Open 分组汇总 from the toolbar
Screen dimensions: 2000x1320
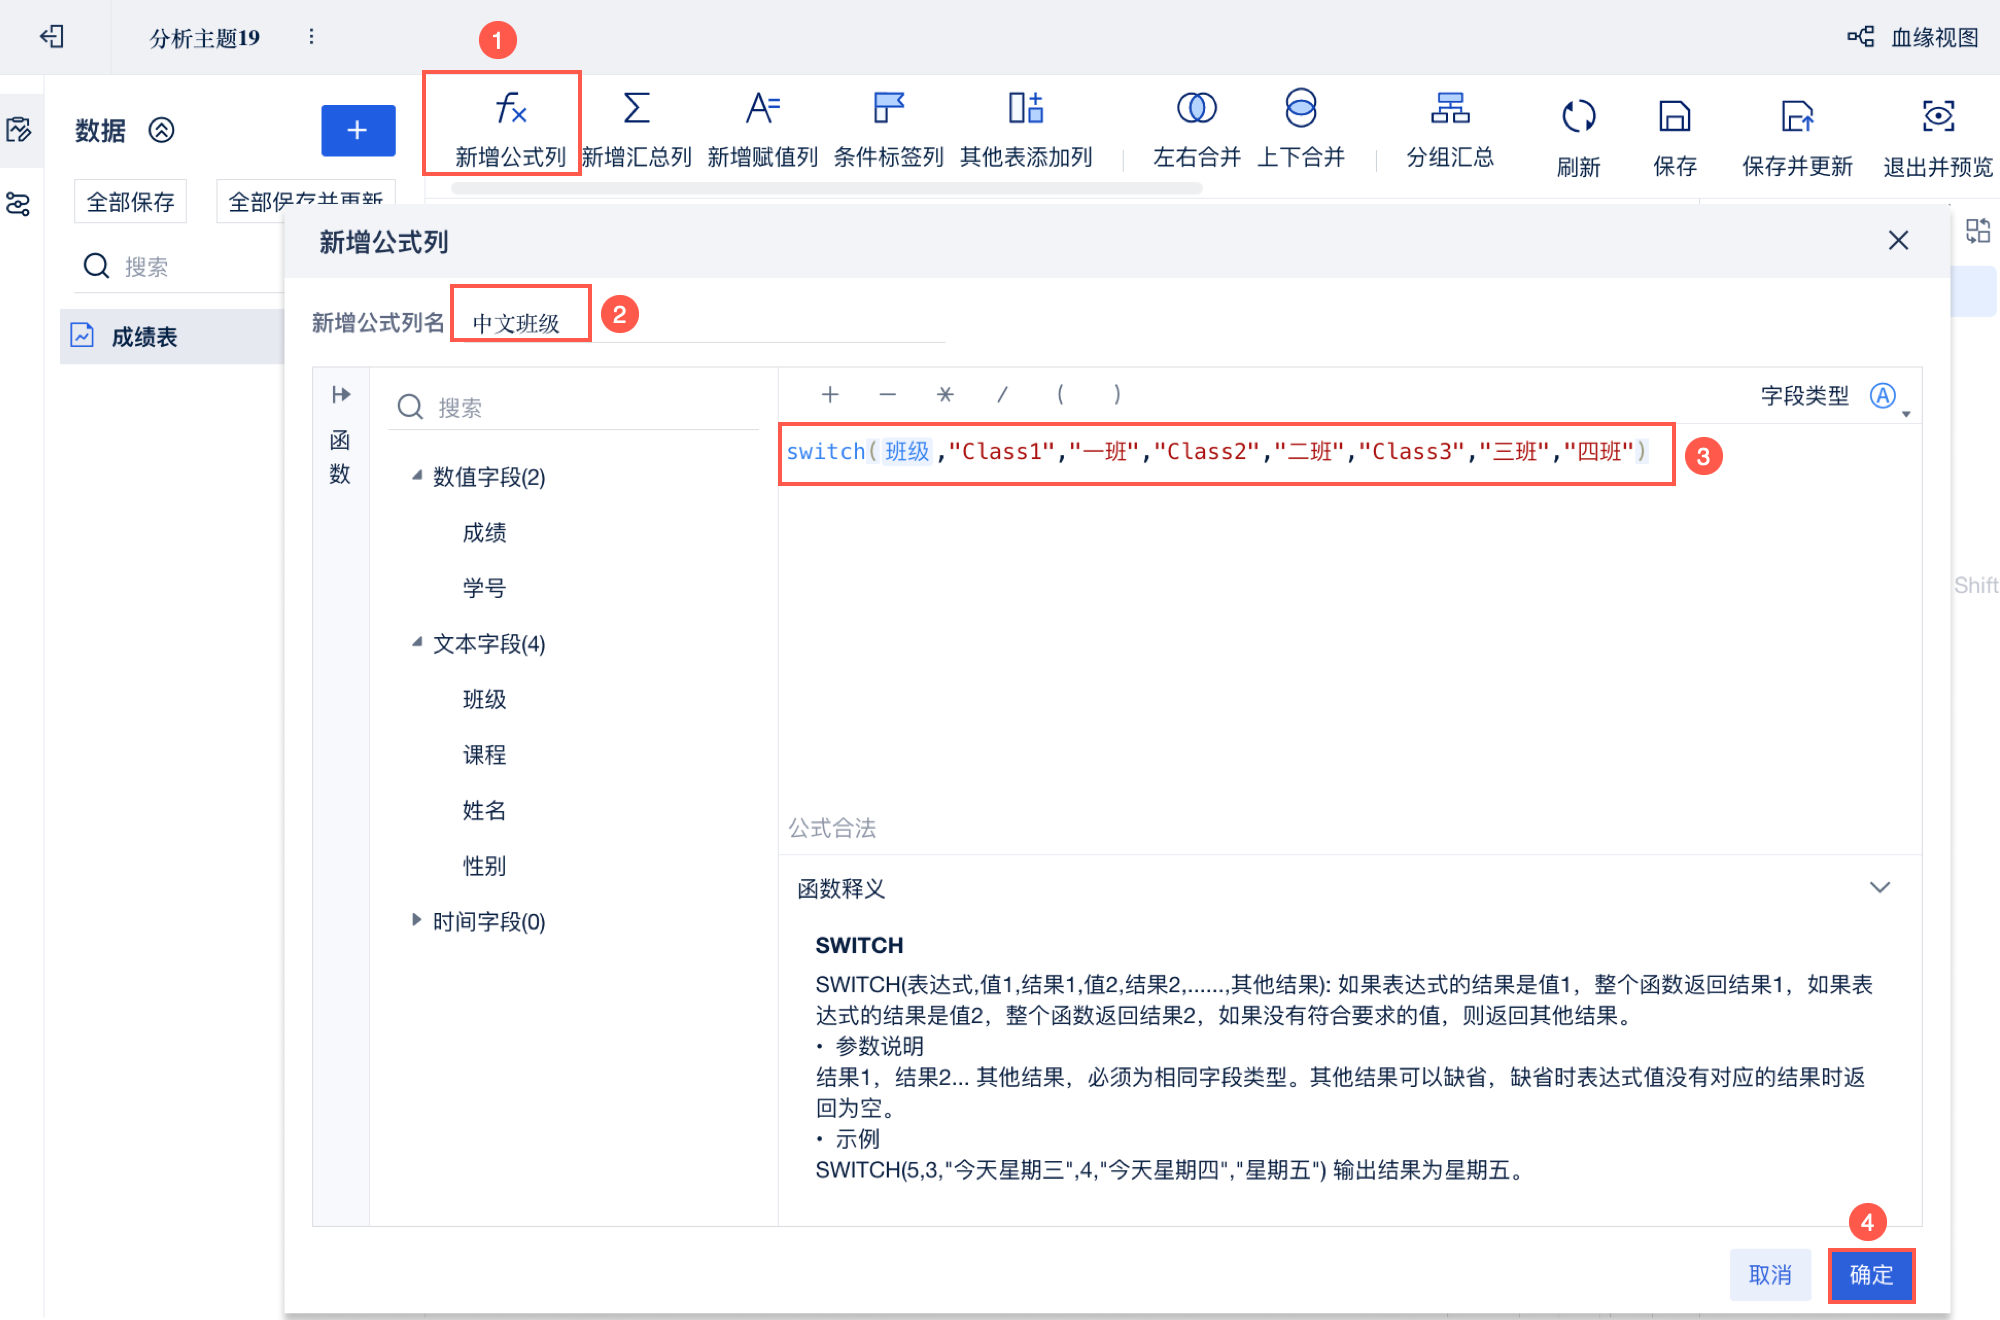point(1449,109)
